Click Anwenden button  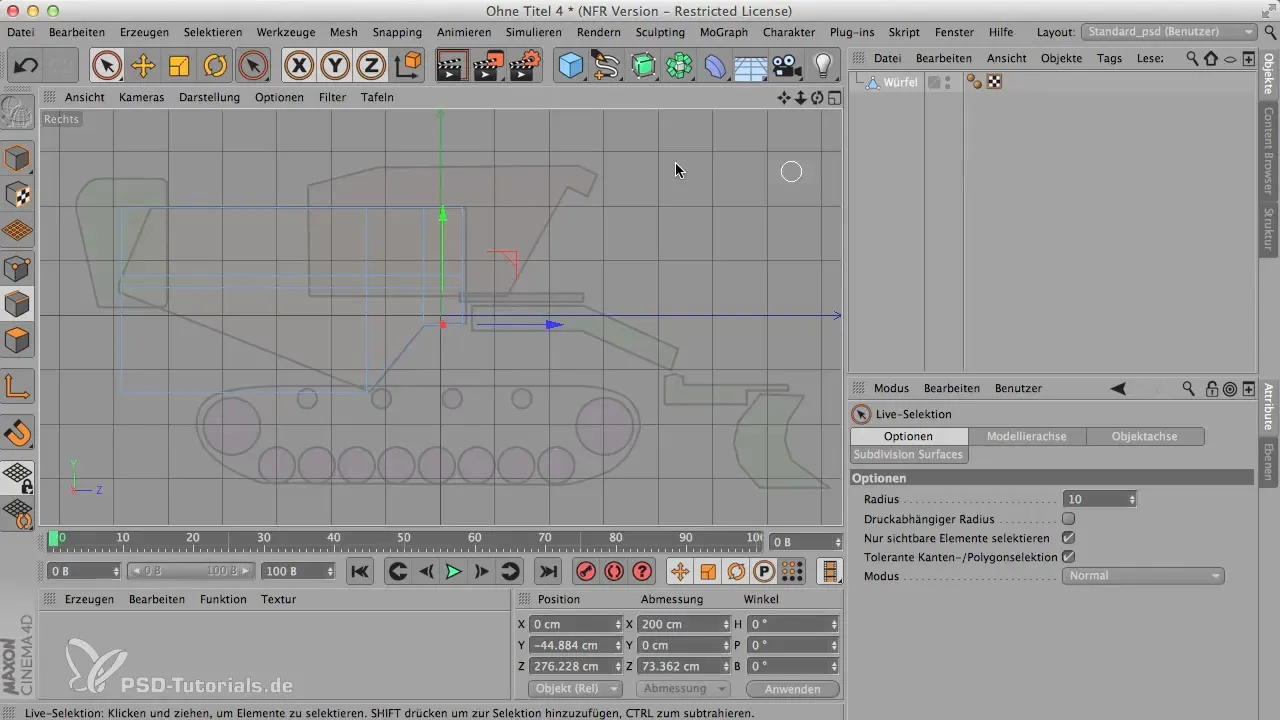pyautogui.click(x=792, y=689)
